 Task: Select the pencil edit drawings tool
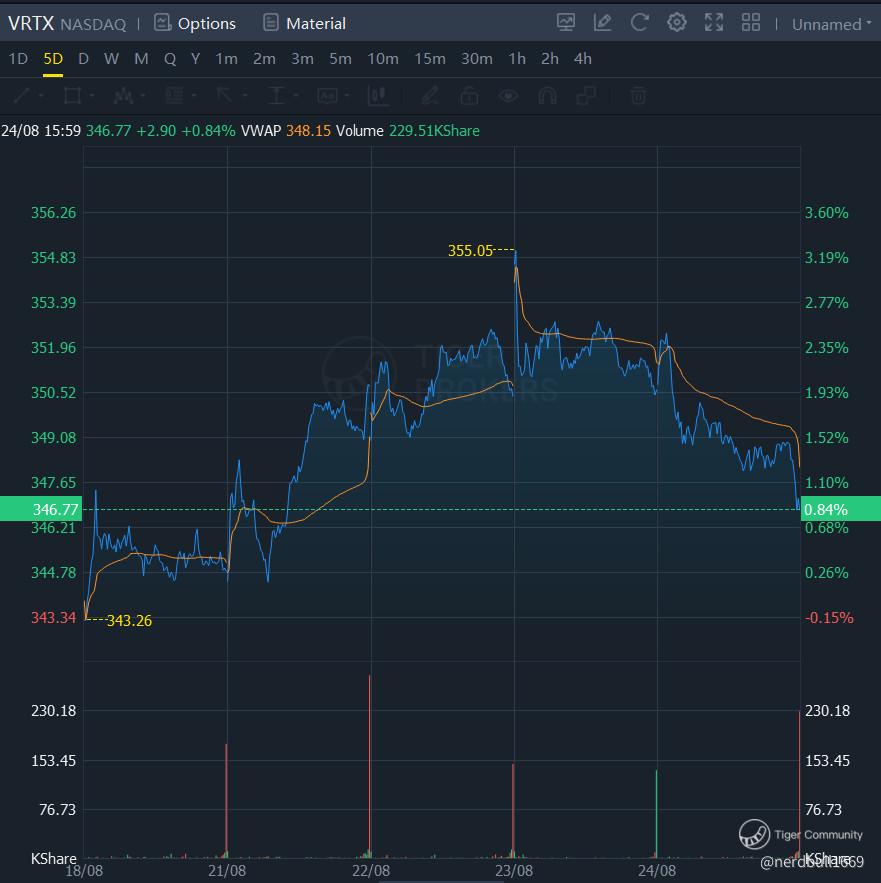tap(430, 95)
